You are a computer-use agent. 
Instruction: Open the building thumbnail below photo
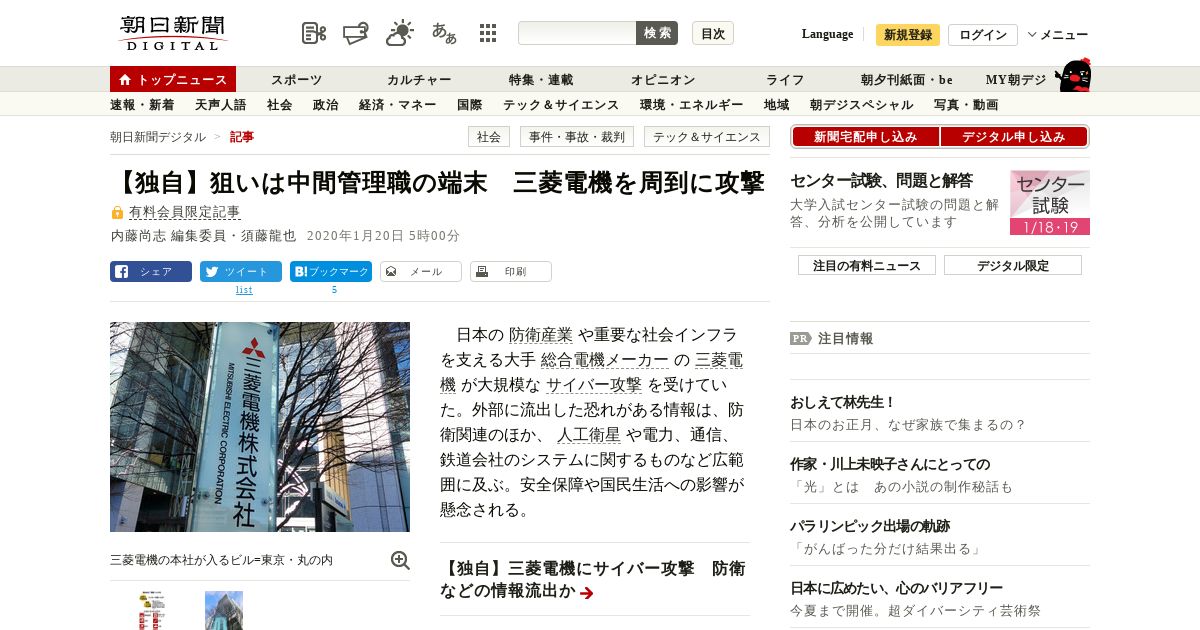(224, 610)
